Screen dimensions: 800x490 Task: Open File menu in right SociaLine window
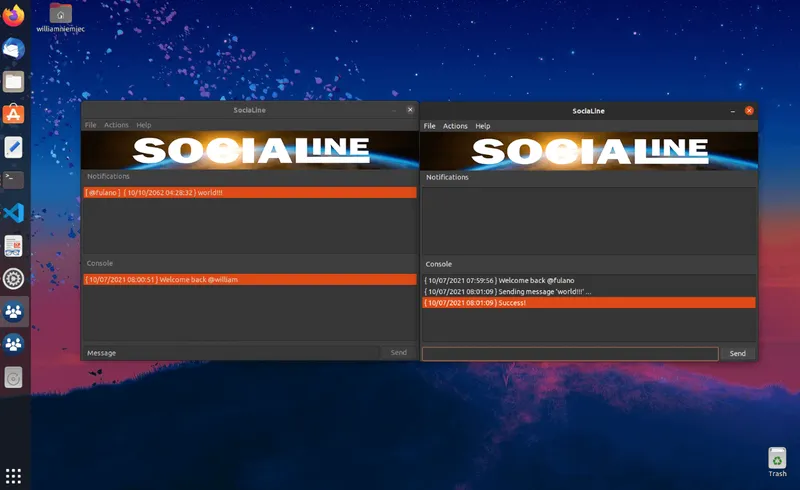click(x=430, y=126)
